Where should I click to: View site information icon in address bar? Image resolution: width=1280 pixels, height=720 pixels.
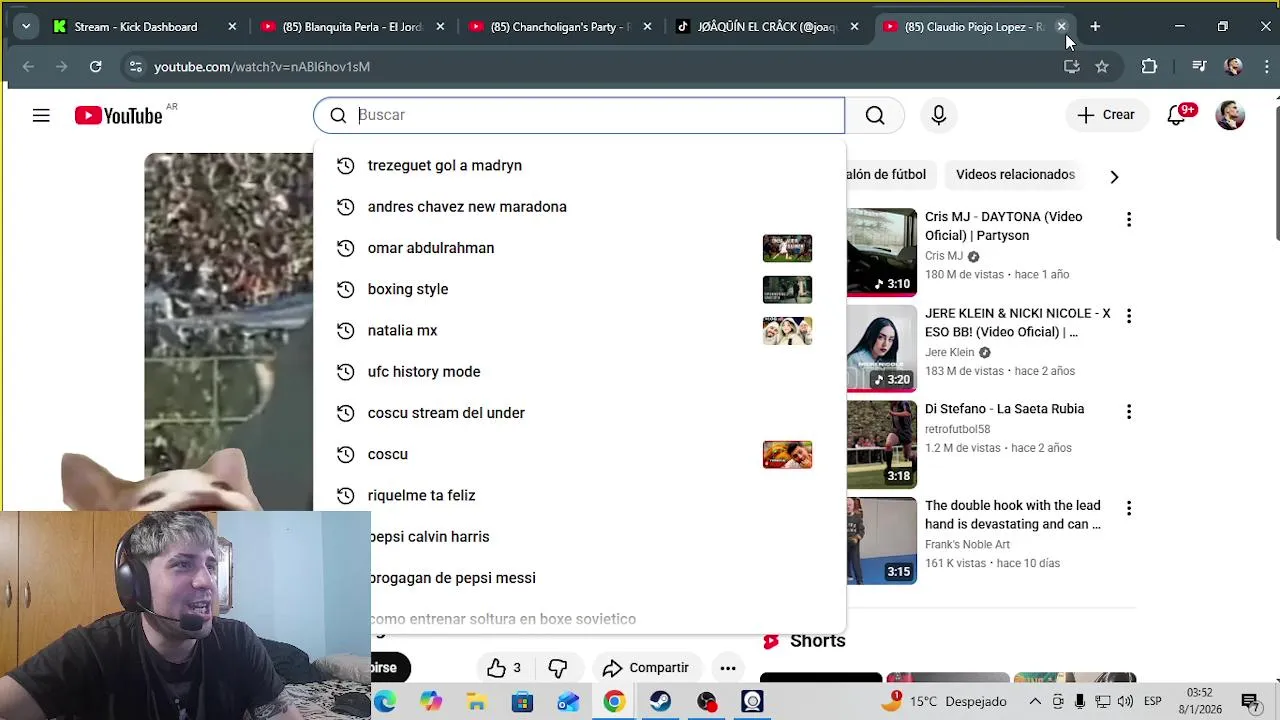pos(135,66)
